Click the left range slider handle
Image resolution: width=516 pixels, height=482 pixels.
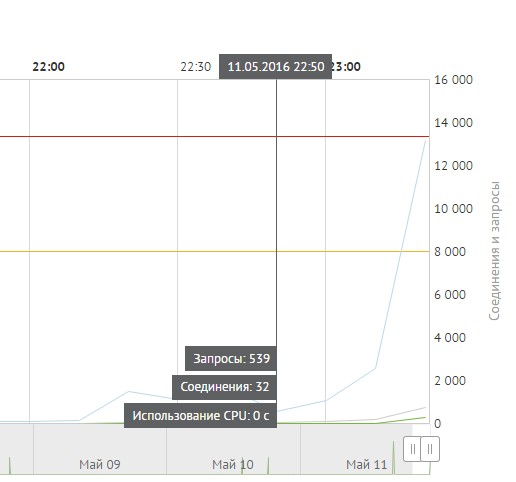[412, 449]
